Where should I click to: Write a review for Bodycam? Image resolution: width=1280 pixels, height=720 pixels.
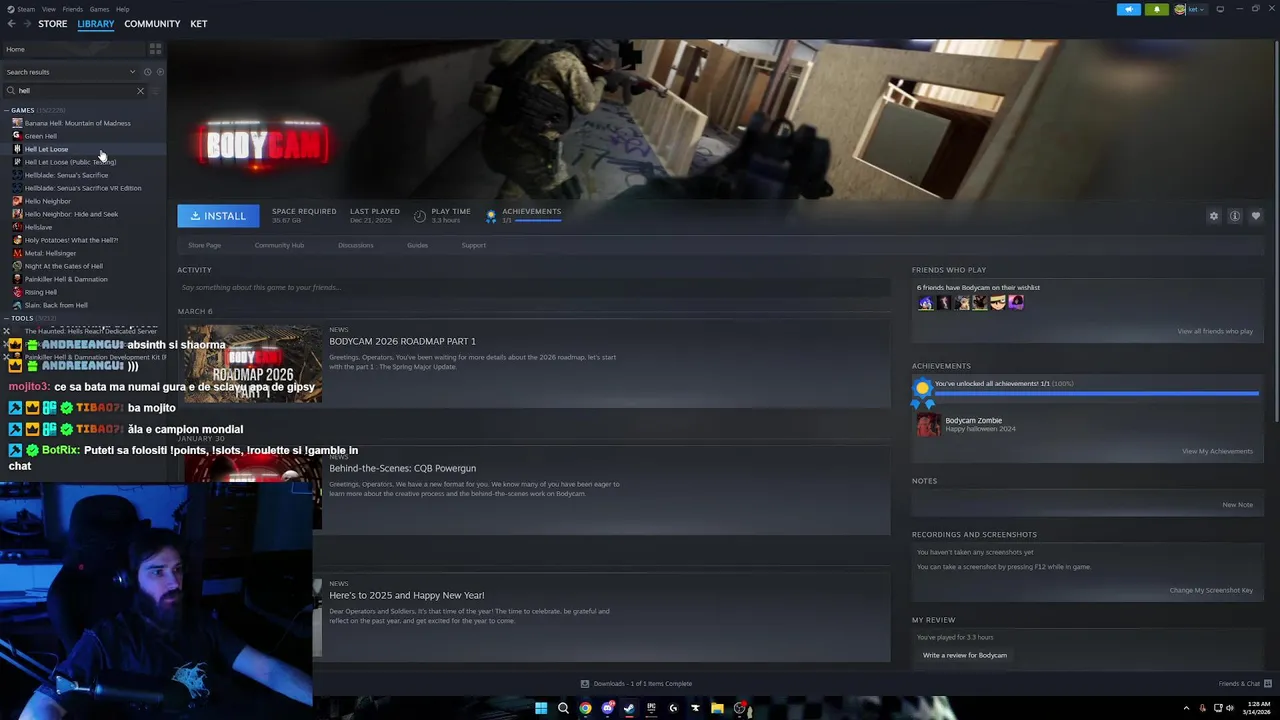tap(965, 655)
